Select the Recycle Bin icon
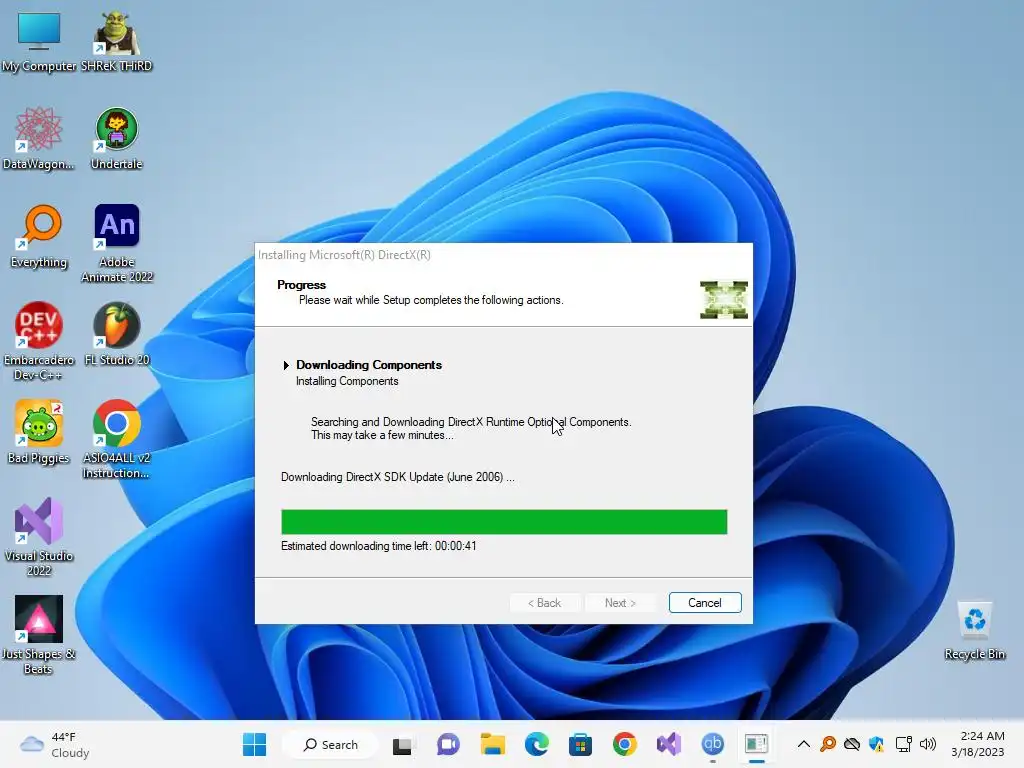Image resolution: width=1024 pixels, height=768 pixels. pyautogui.click(x=974, y=631)
